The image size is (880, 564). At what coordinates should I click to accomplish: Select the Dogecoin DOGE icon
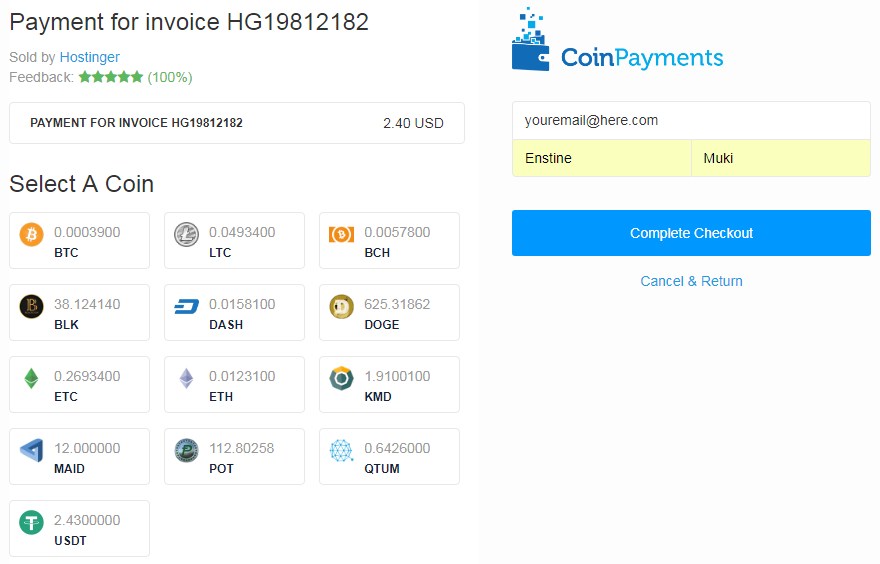(341, 306)
